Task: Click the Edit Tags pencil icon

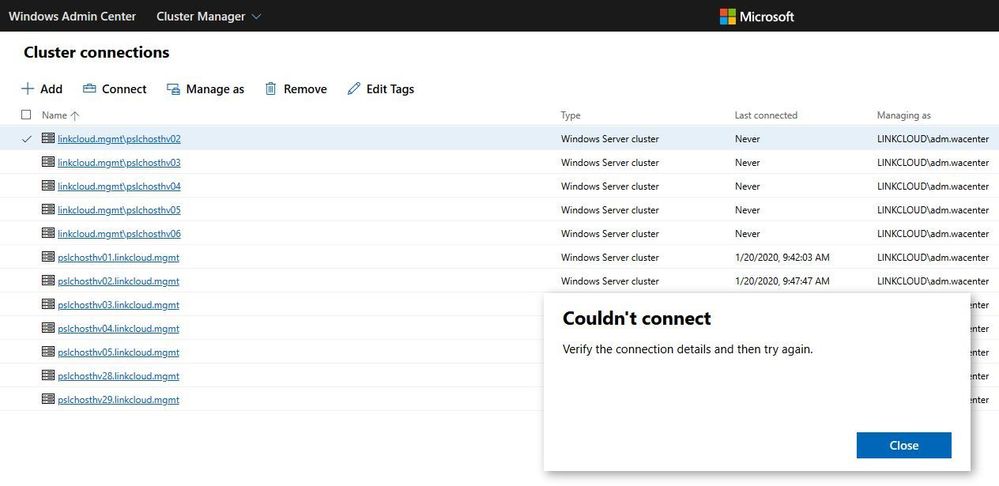Action: coord(353,89)
